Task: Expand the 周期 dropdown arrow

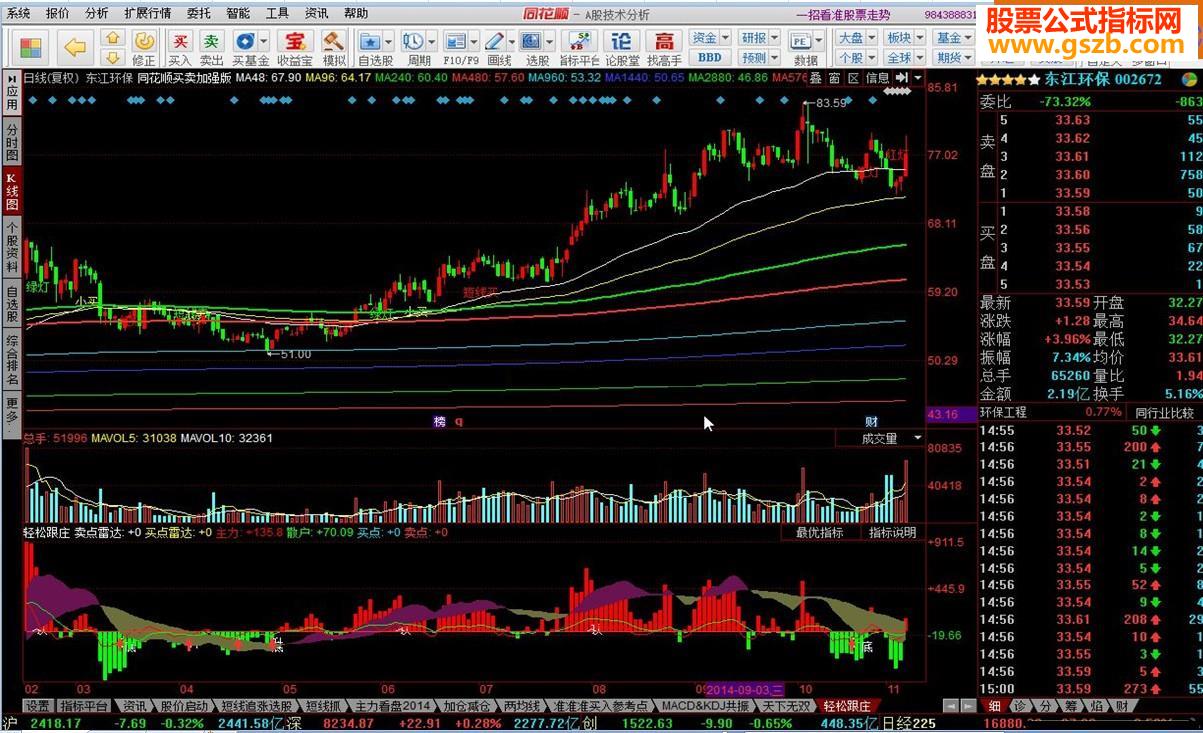Action: [x=431, y=40]
